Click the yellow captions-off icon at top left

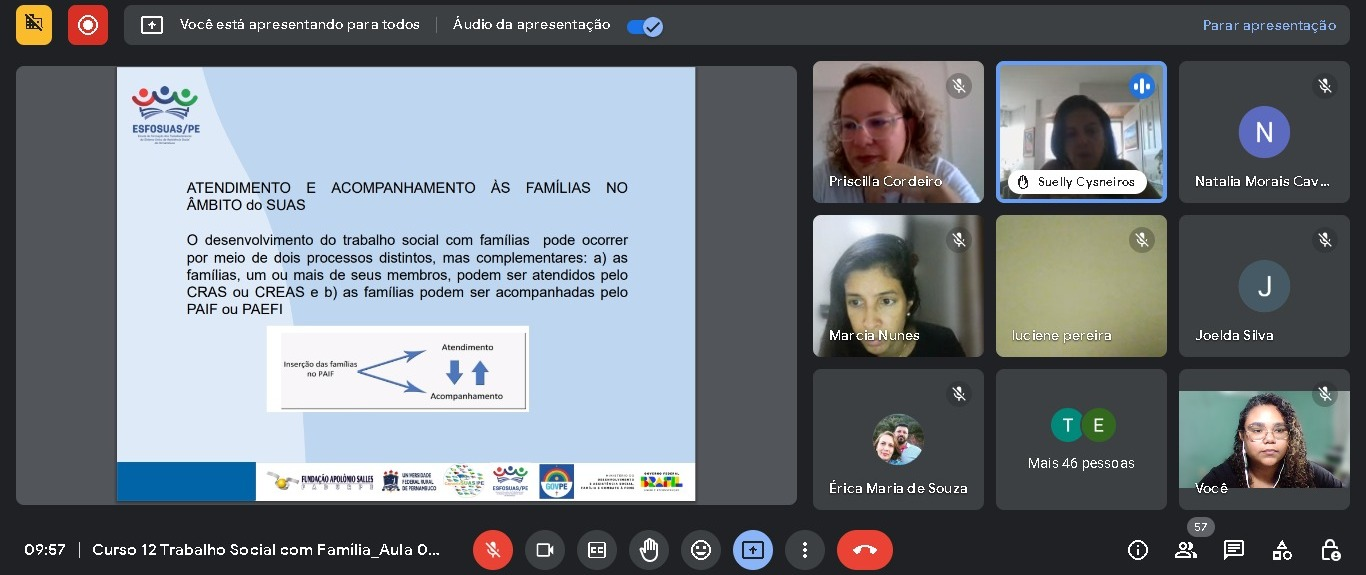34,25
